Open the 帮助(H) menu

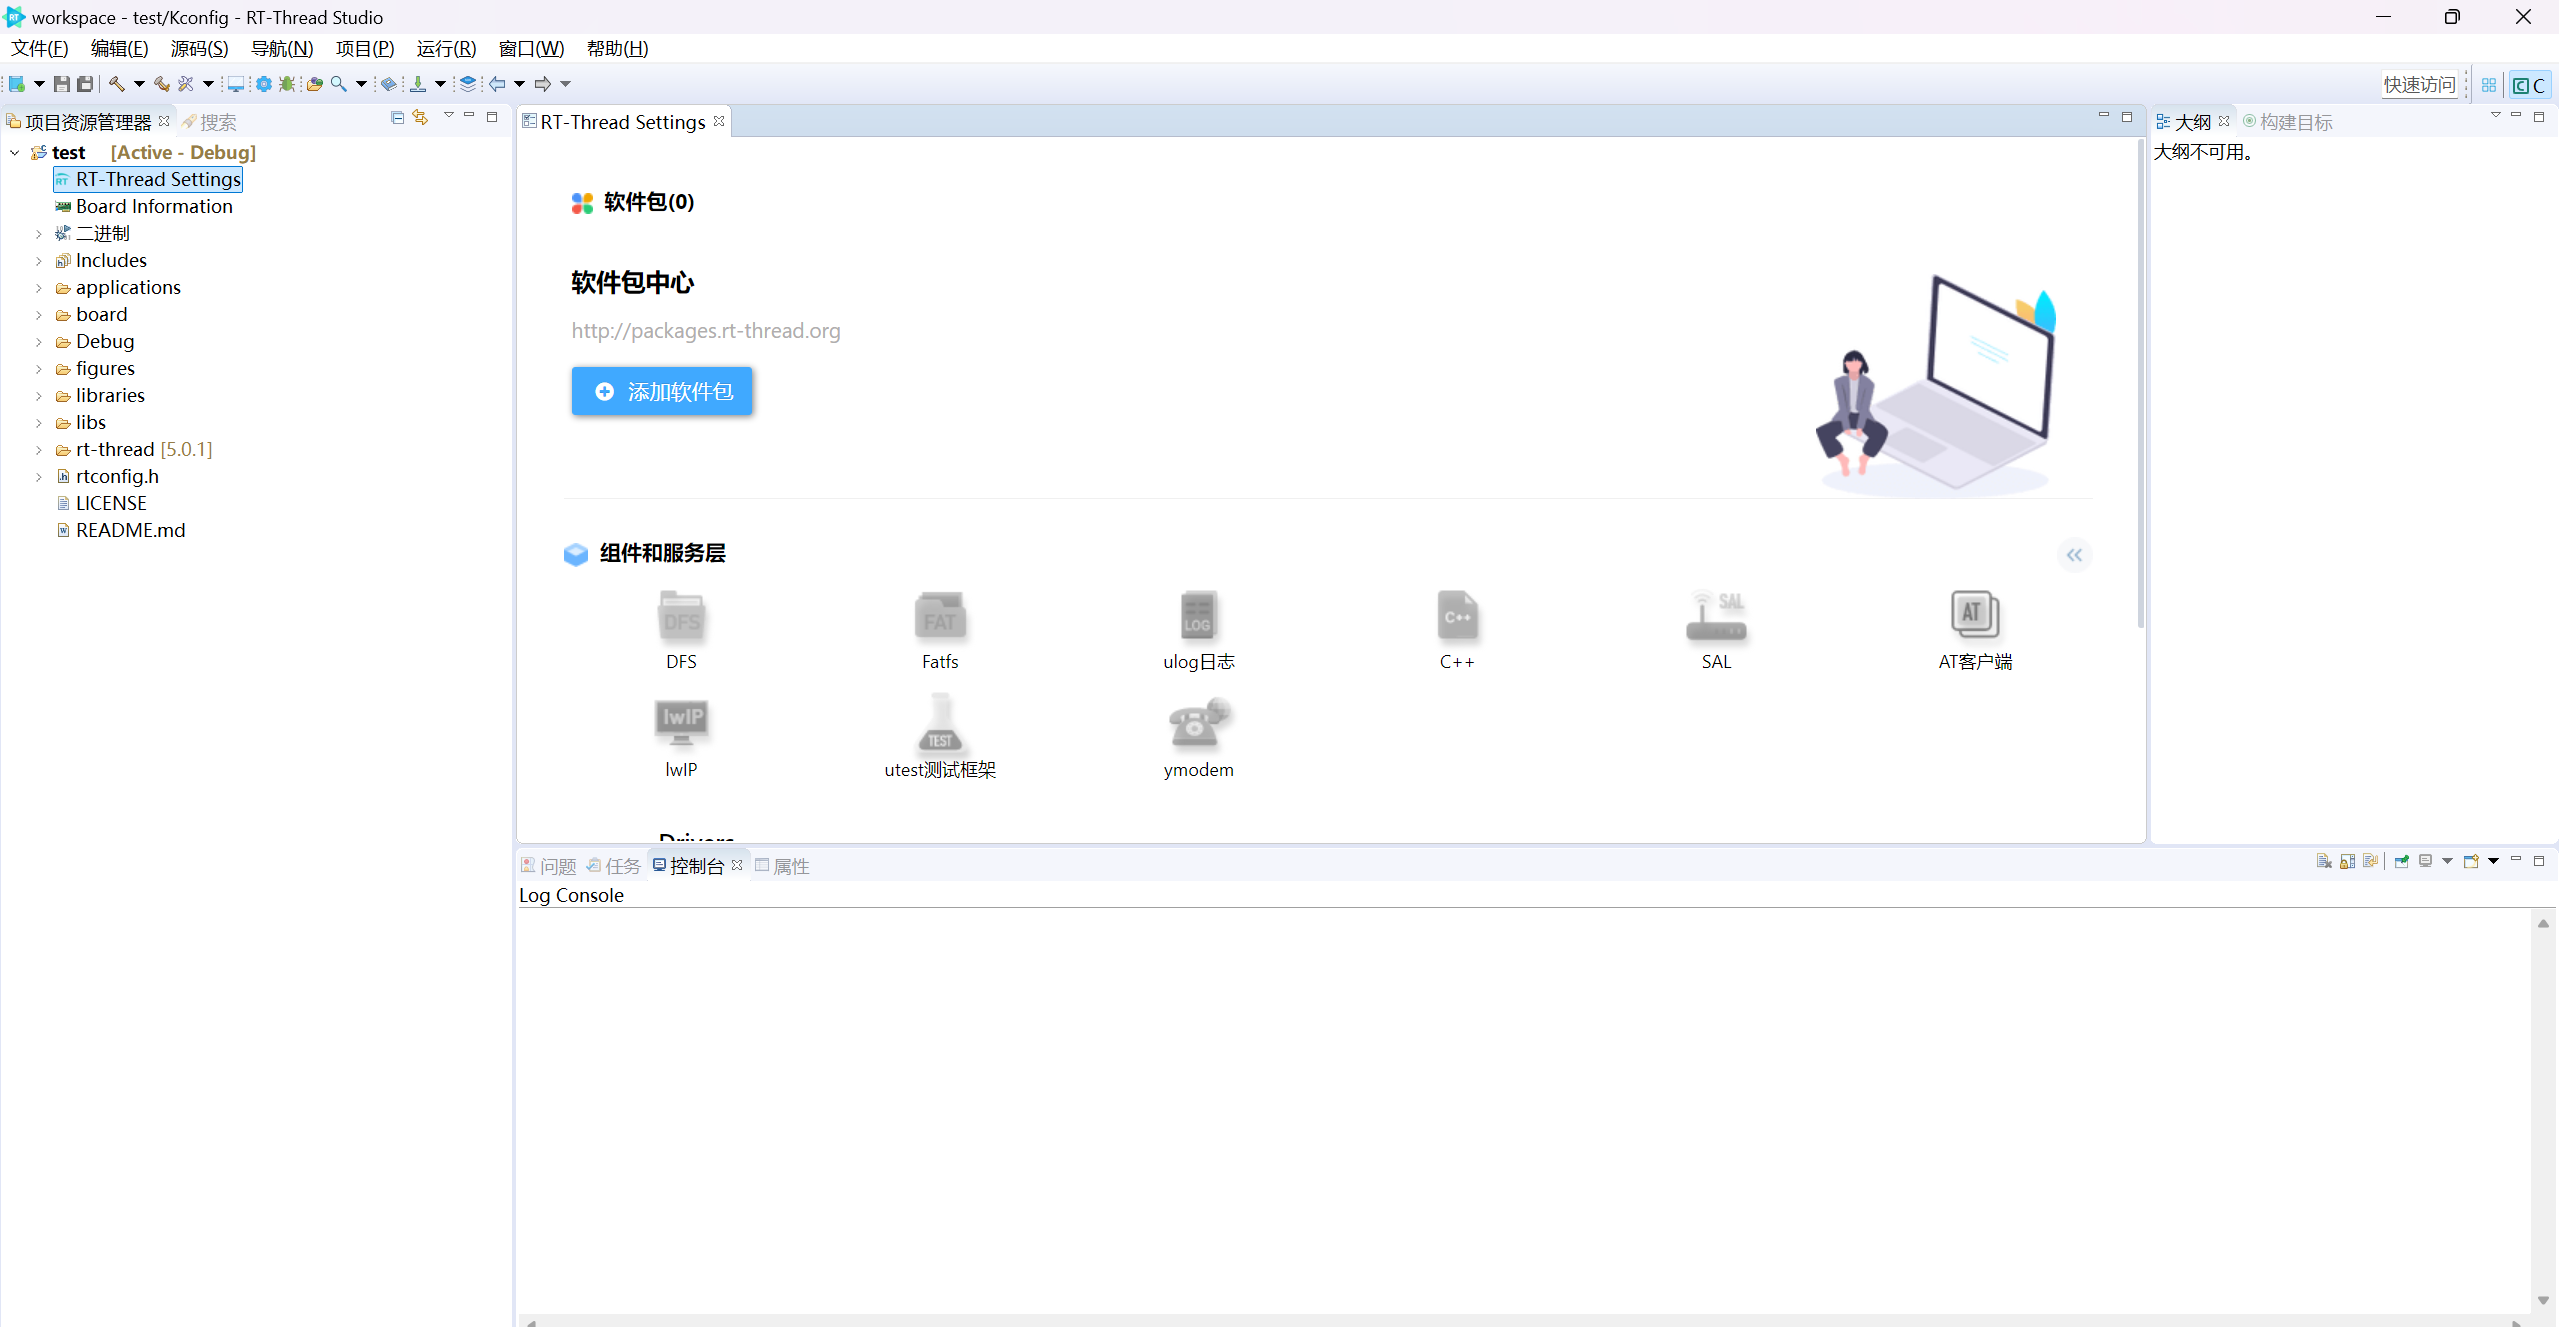(x=617, y=48)
